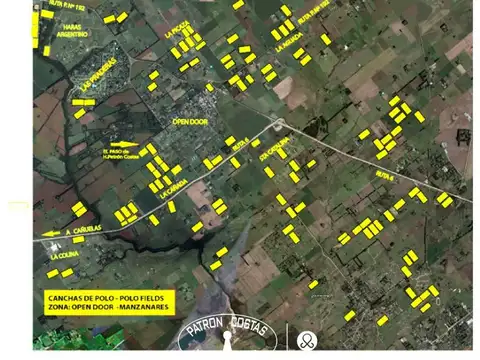Click RUTA P.Nº 192 label above Haras Argentino
The image size is (480, 360).
(66, 5)
